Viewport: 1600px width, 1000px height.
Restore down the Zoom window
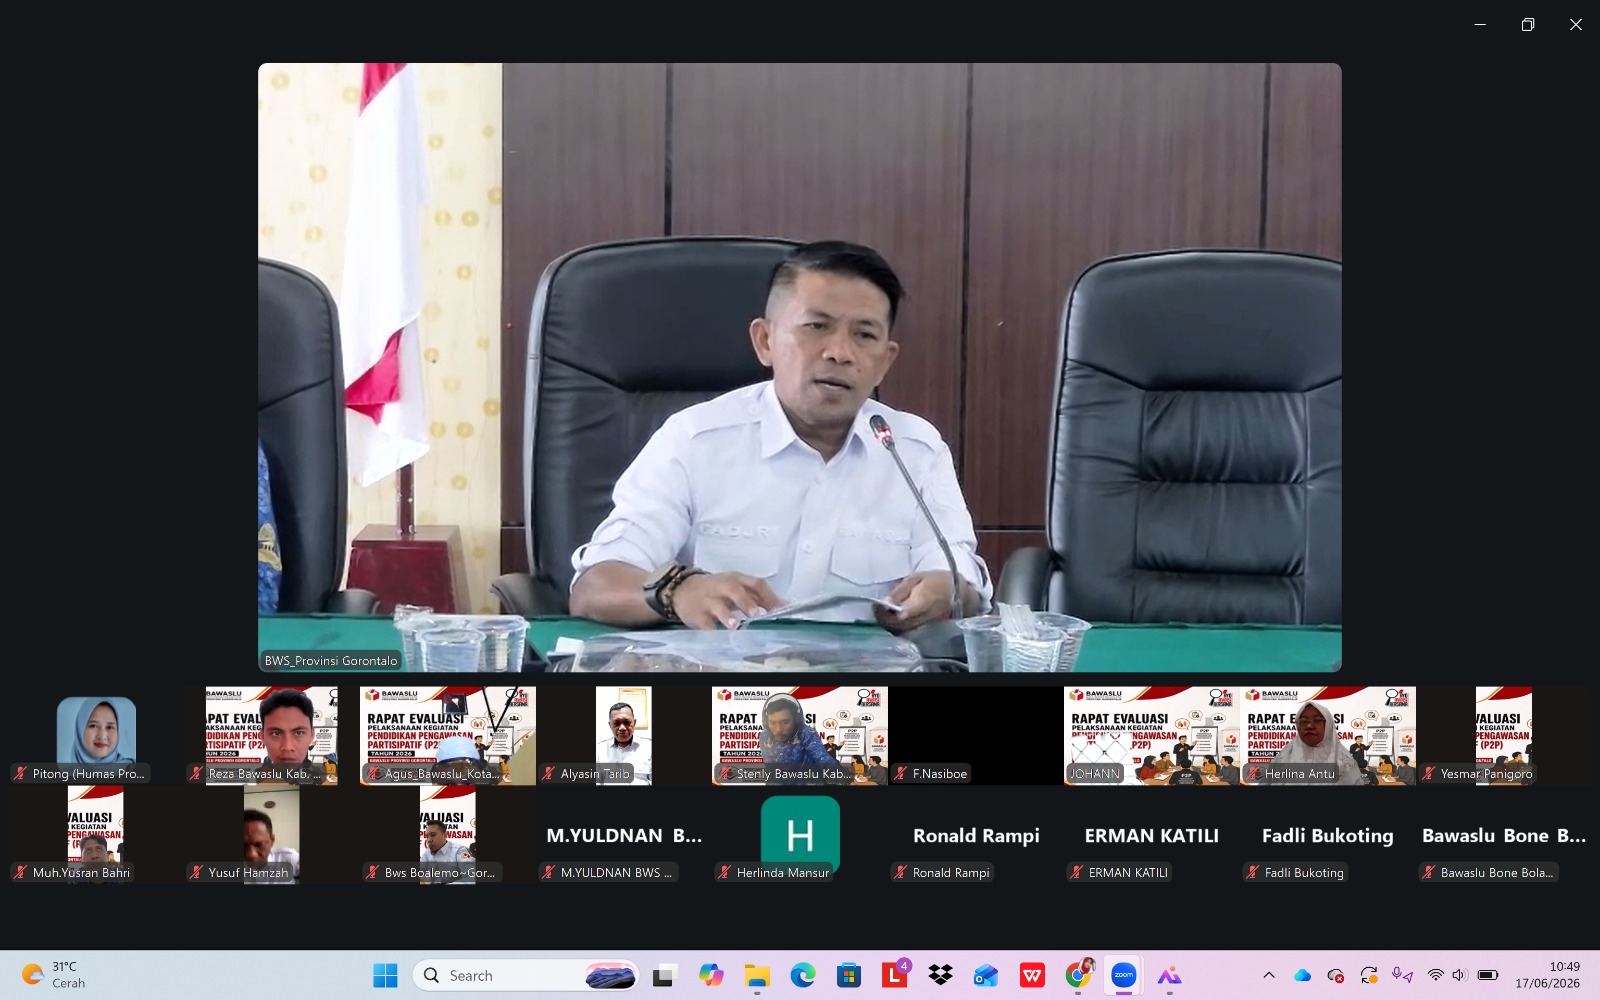[1528, 24]
